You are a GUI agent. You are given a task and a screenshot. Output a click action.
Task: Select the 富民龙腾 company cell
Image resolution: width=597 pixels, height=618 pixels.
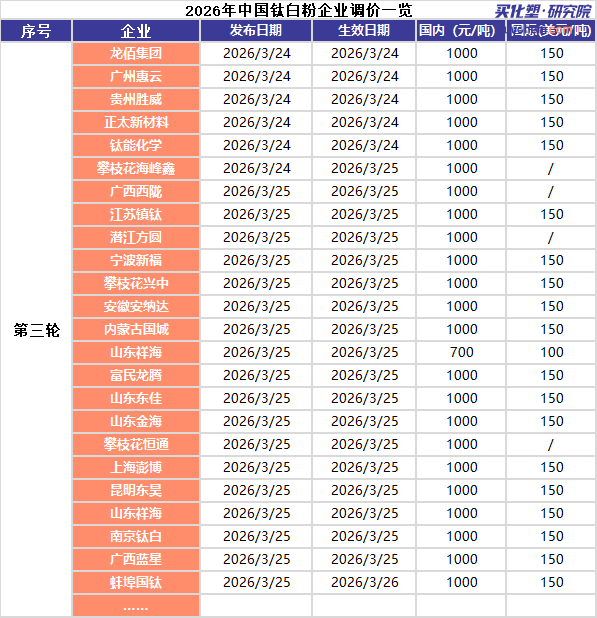[136, 375]
